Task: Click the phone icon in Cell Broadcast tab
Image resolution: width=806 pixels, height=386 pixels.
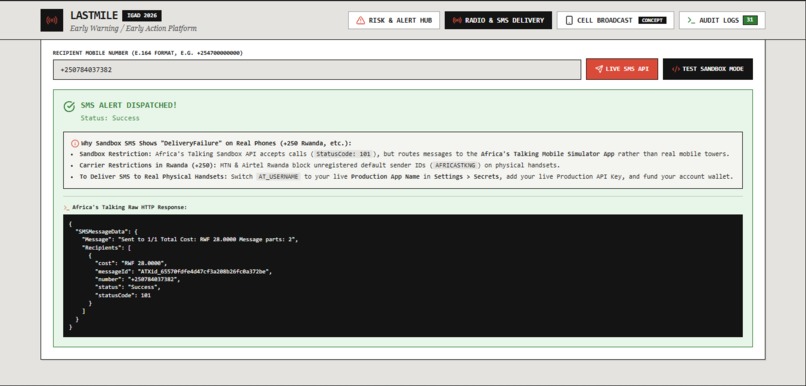Action: tap(569, 21)
